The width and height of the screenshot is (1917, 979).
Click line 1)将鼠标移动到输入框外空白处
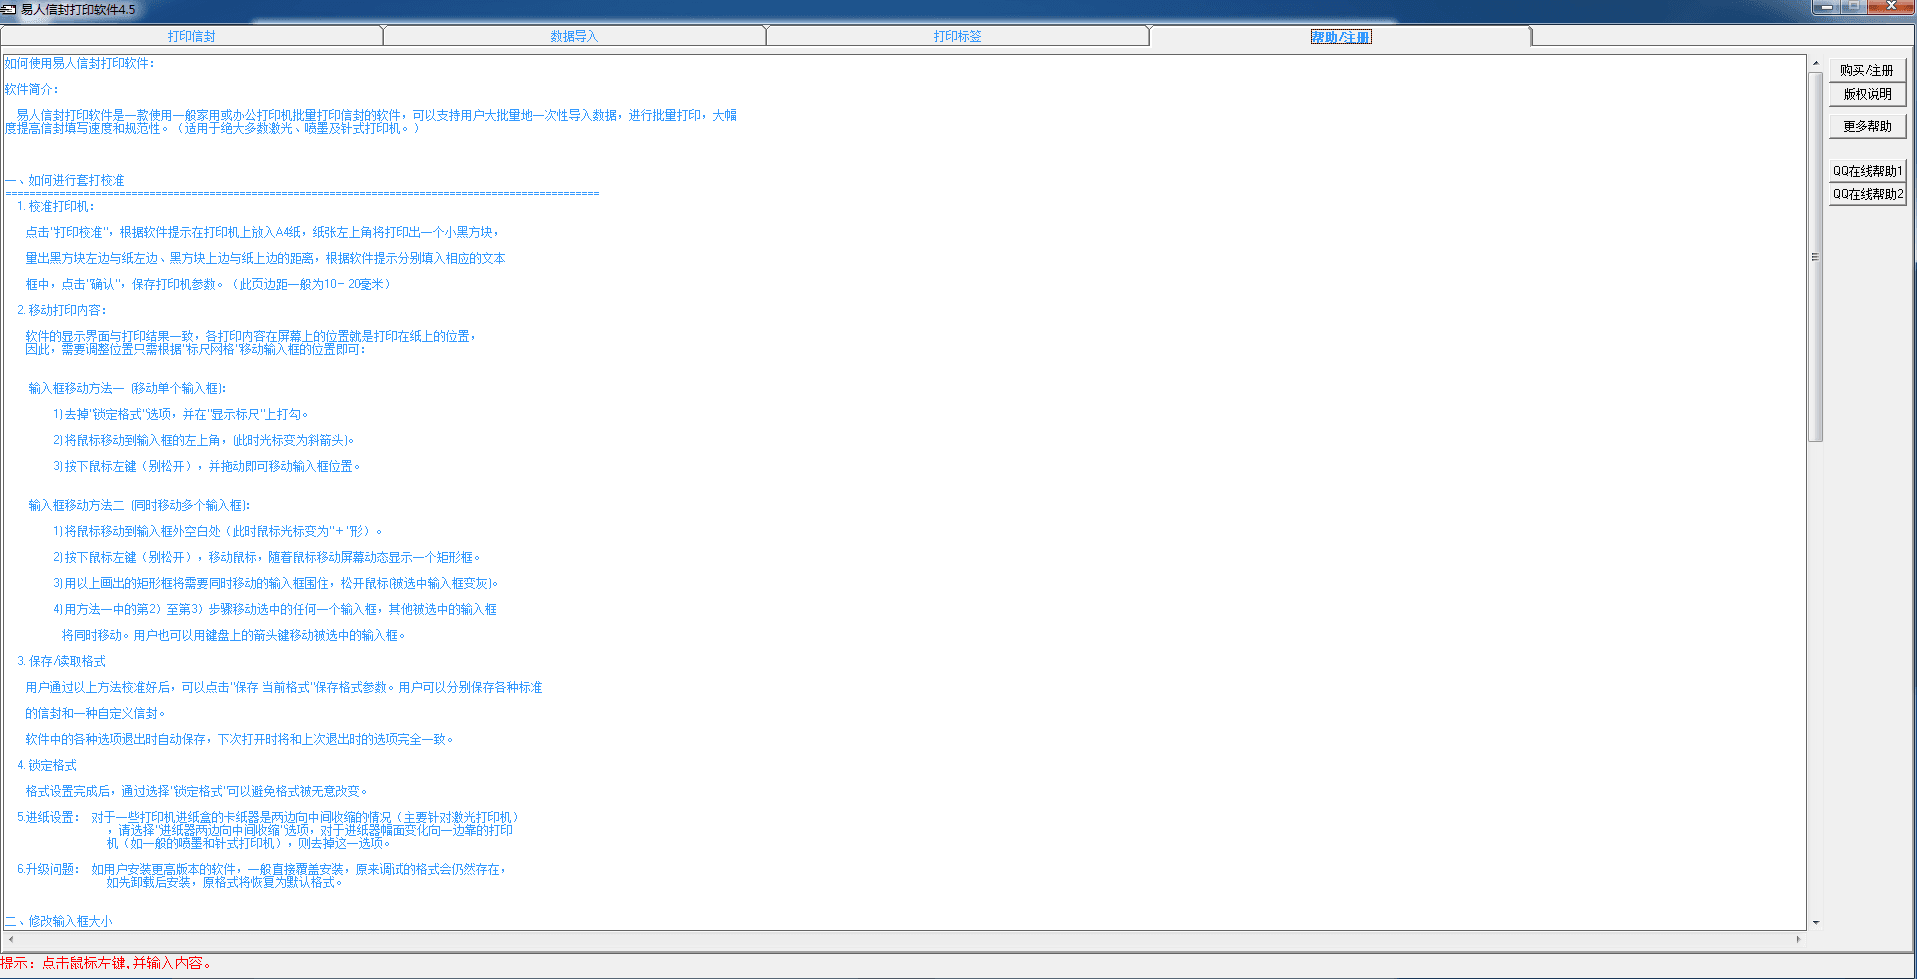pyautogui.click(x=218, y=531)
